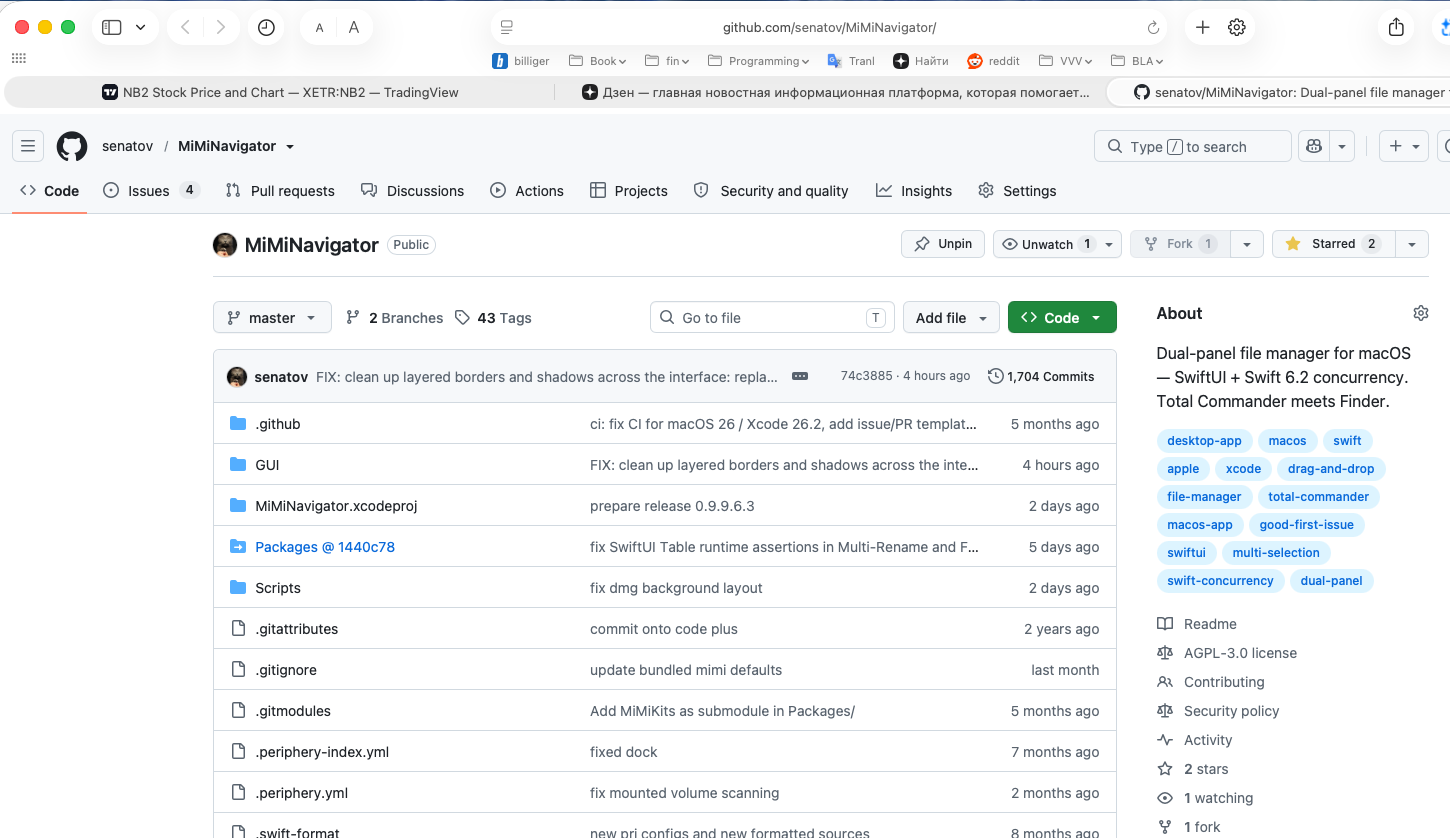
Task: Click commit hash 74c3885
Action: [866, 376]
